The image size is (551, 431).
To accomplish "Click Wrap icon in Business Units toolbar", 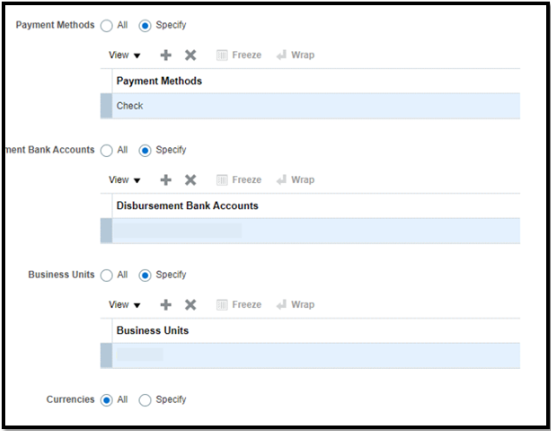I will pyautogui.click(x=281, y=305).
